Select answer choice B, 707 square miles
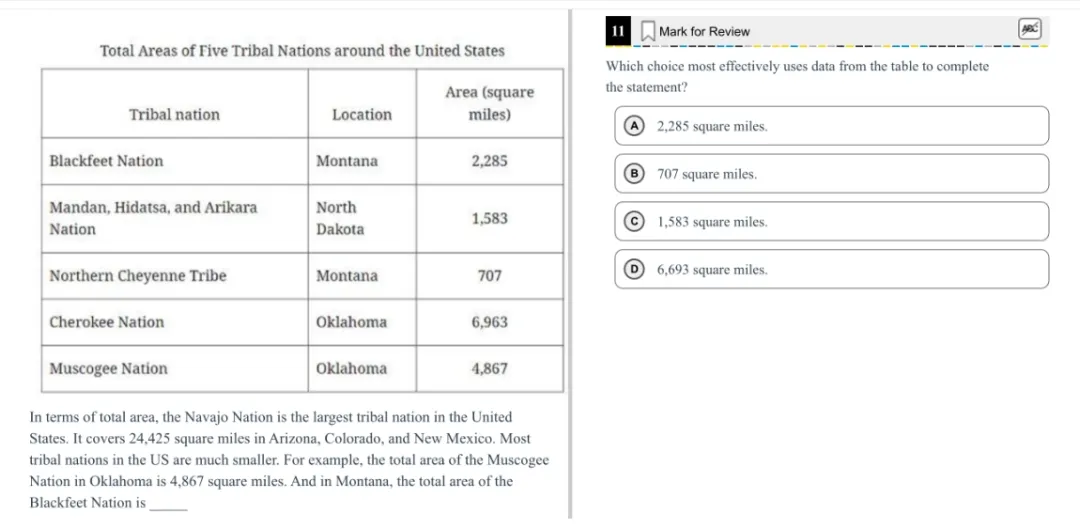This screenshot has width=1080, height=529. (831, 174)
